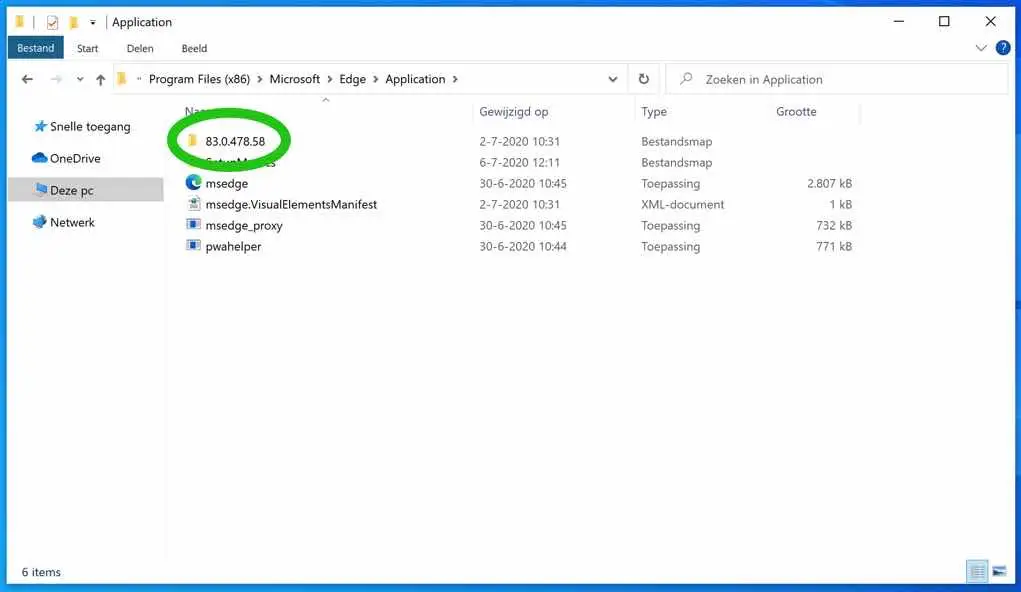Select the msedge file name

[x=227, y=184]
